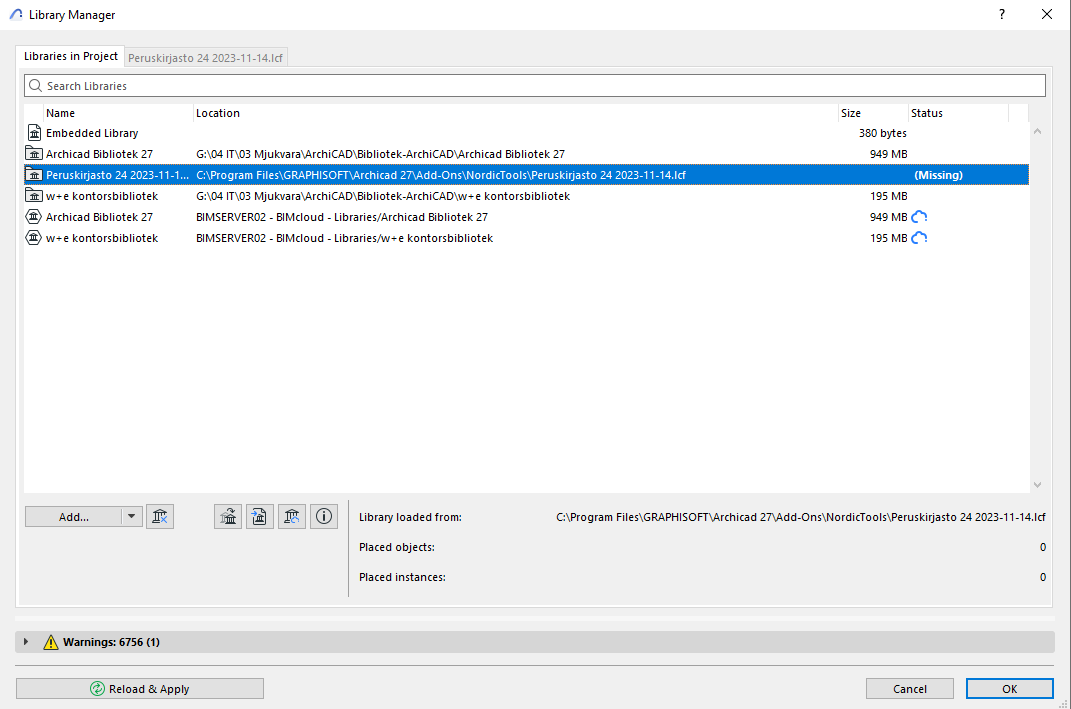This screenshot has height=709, width=1071.
Task: Click the magnifier icon in the search field
Action: pyautogui.click(x=36, y=86)
